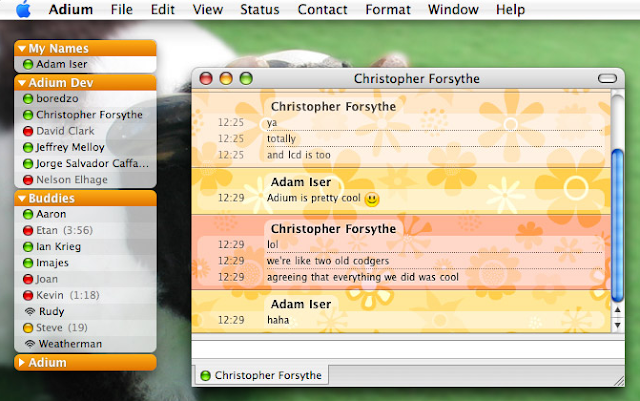Click the message text input field
The image size is (640, 401).
tap(408, 349)
